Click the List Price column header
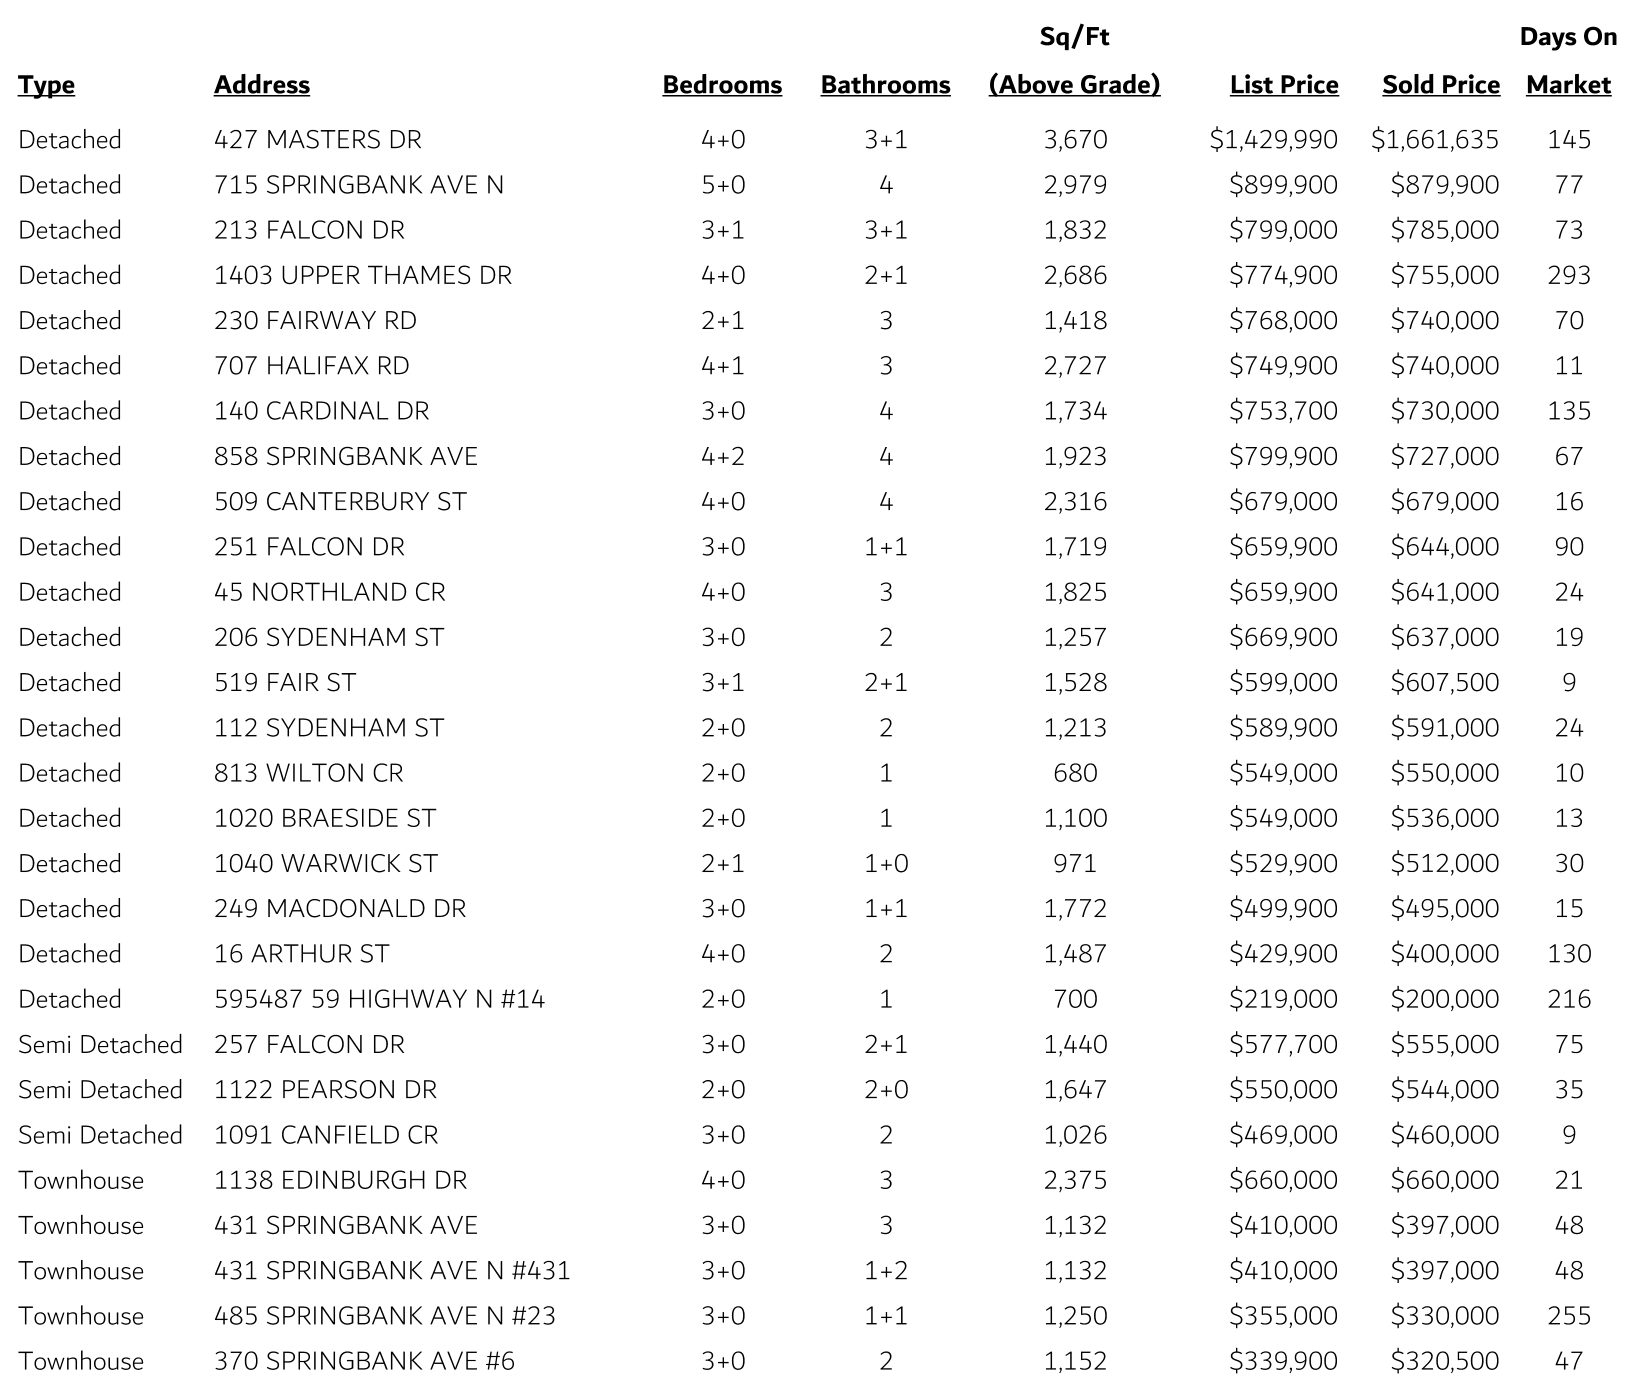Image resolution: width=1650 pixels, height=1391 pixels. pos(1283,85)
